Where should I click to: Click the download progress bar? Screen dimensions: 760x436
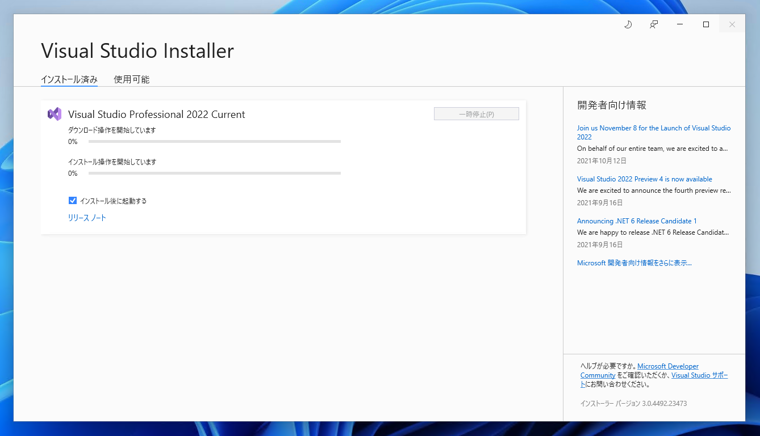coord(215,141)
